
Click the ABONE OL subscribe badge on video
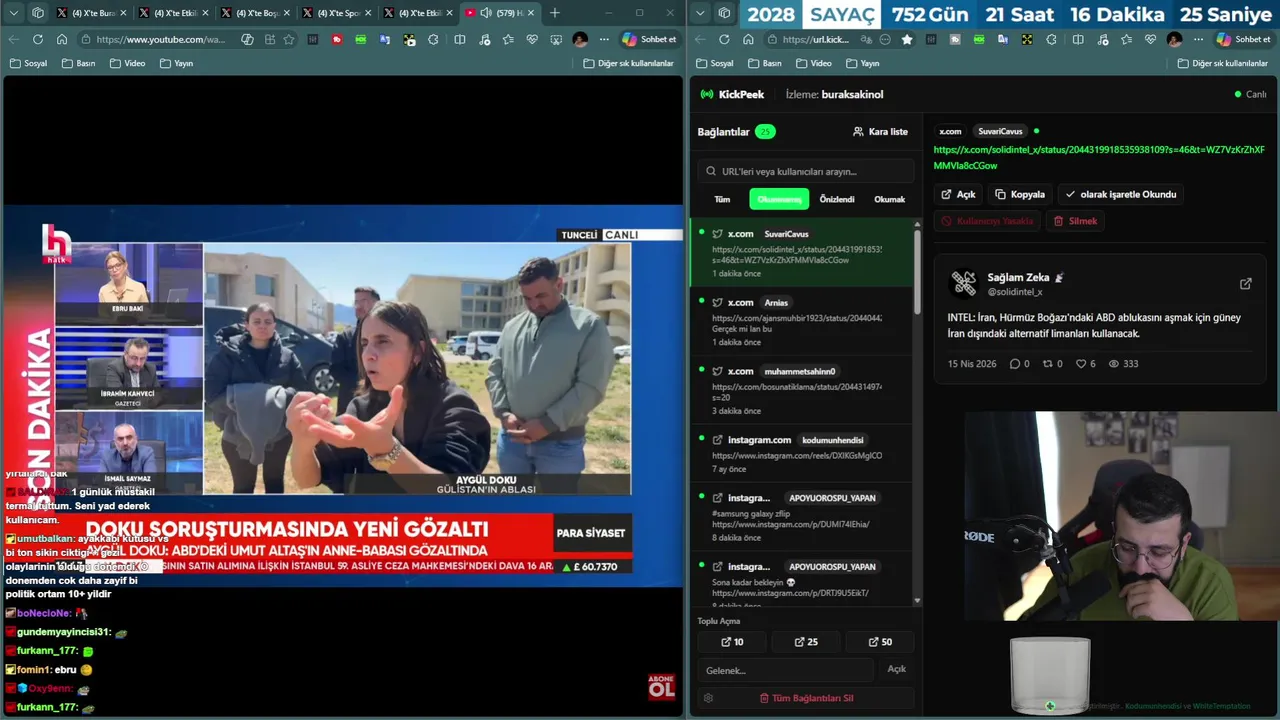tap(661, 686)
